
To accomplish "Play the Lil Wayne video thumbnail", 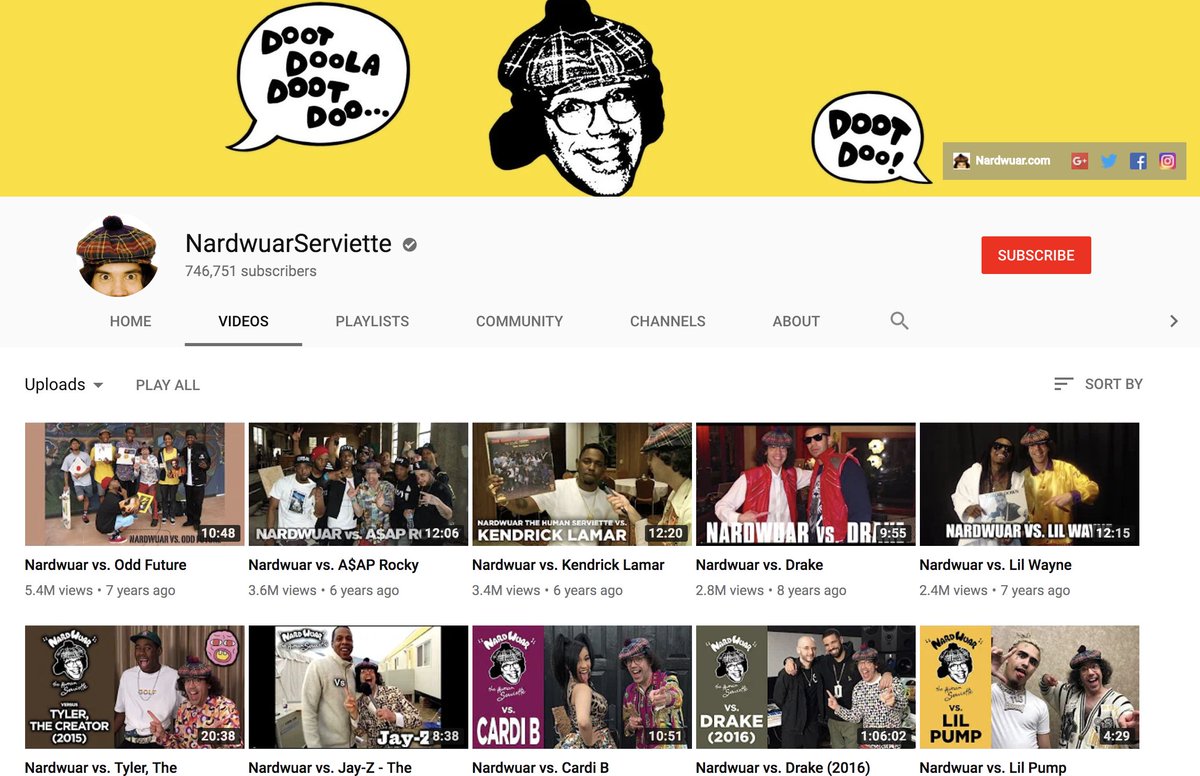I will pyautogui.click(x=1030, y=484).
